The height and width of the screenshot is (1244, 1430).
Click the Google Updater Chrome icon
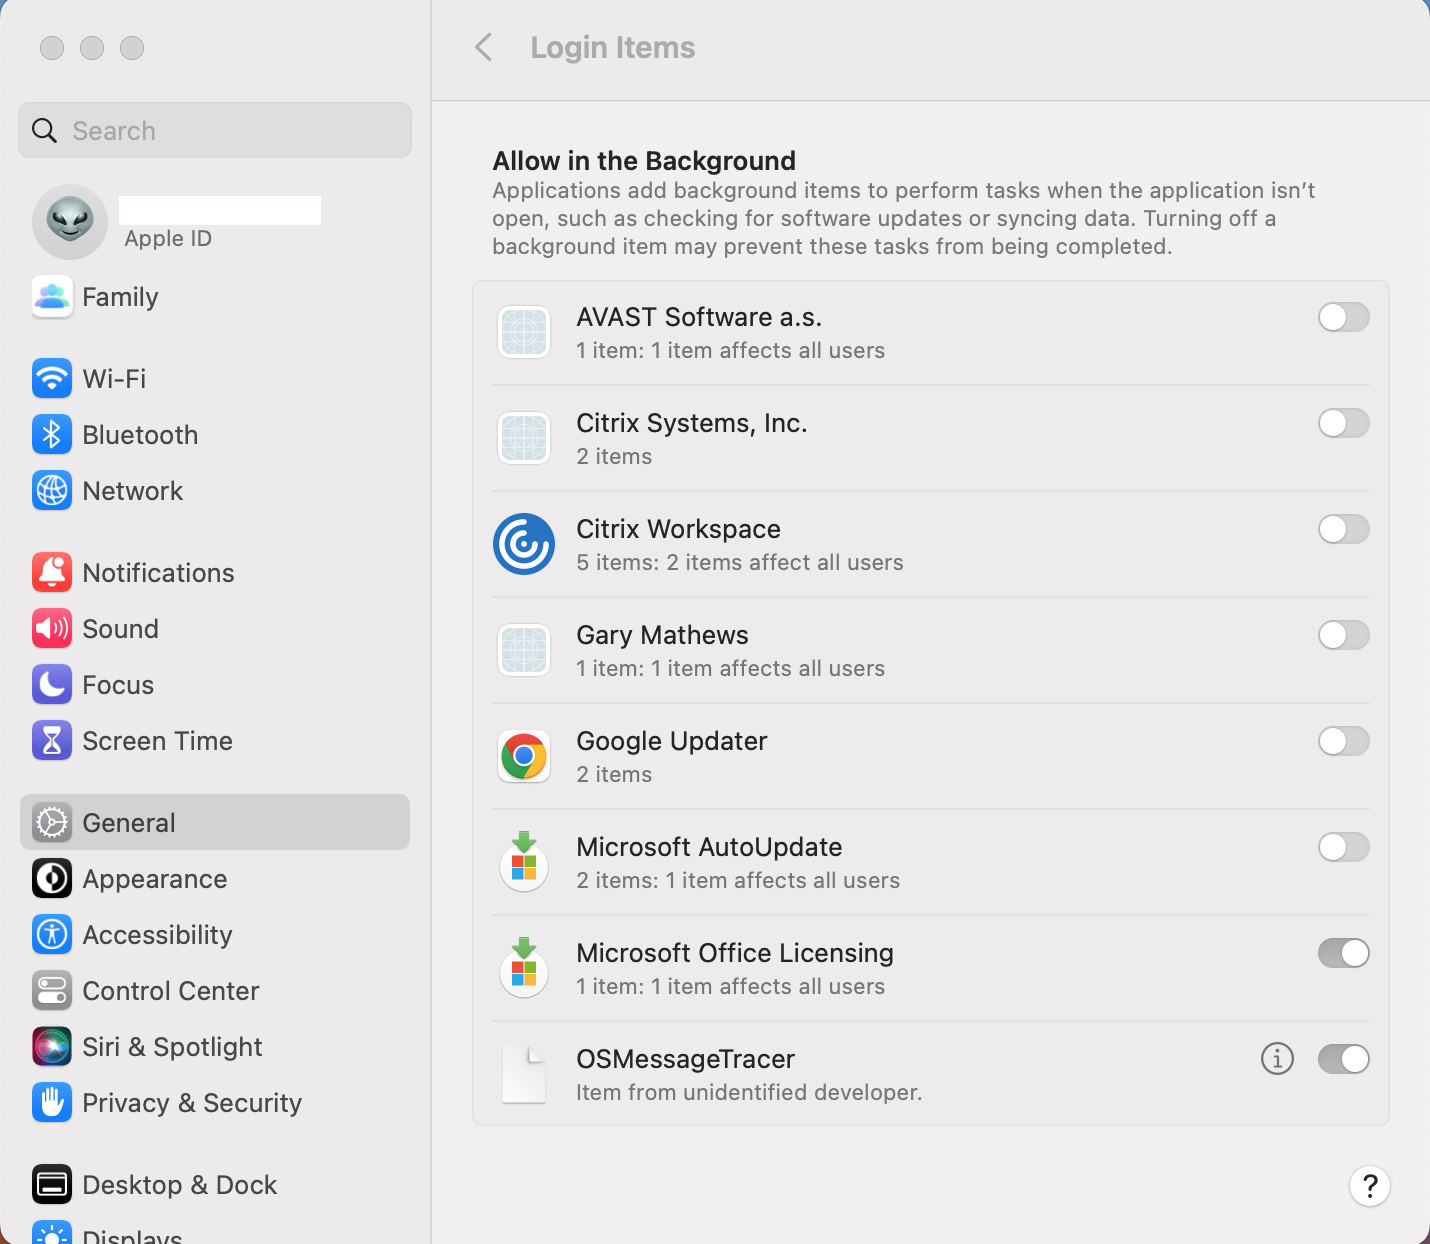point(524,756)
